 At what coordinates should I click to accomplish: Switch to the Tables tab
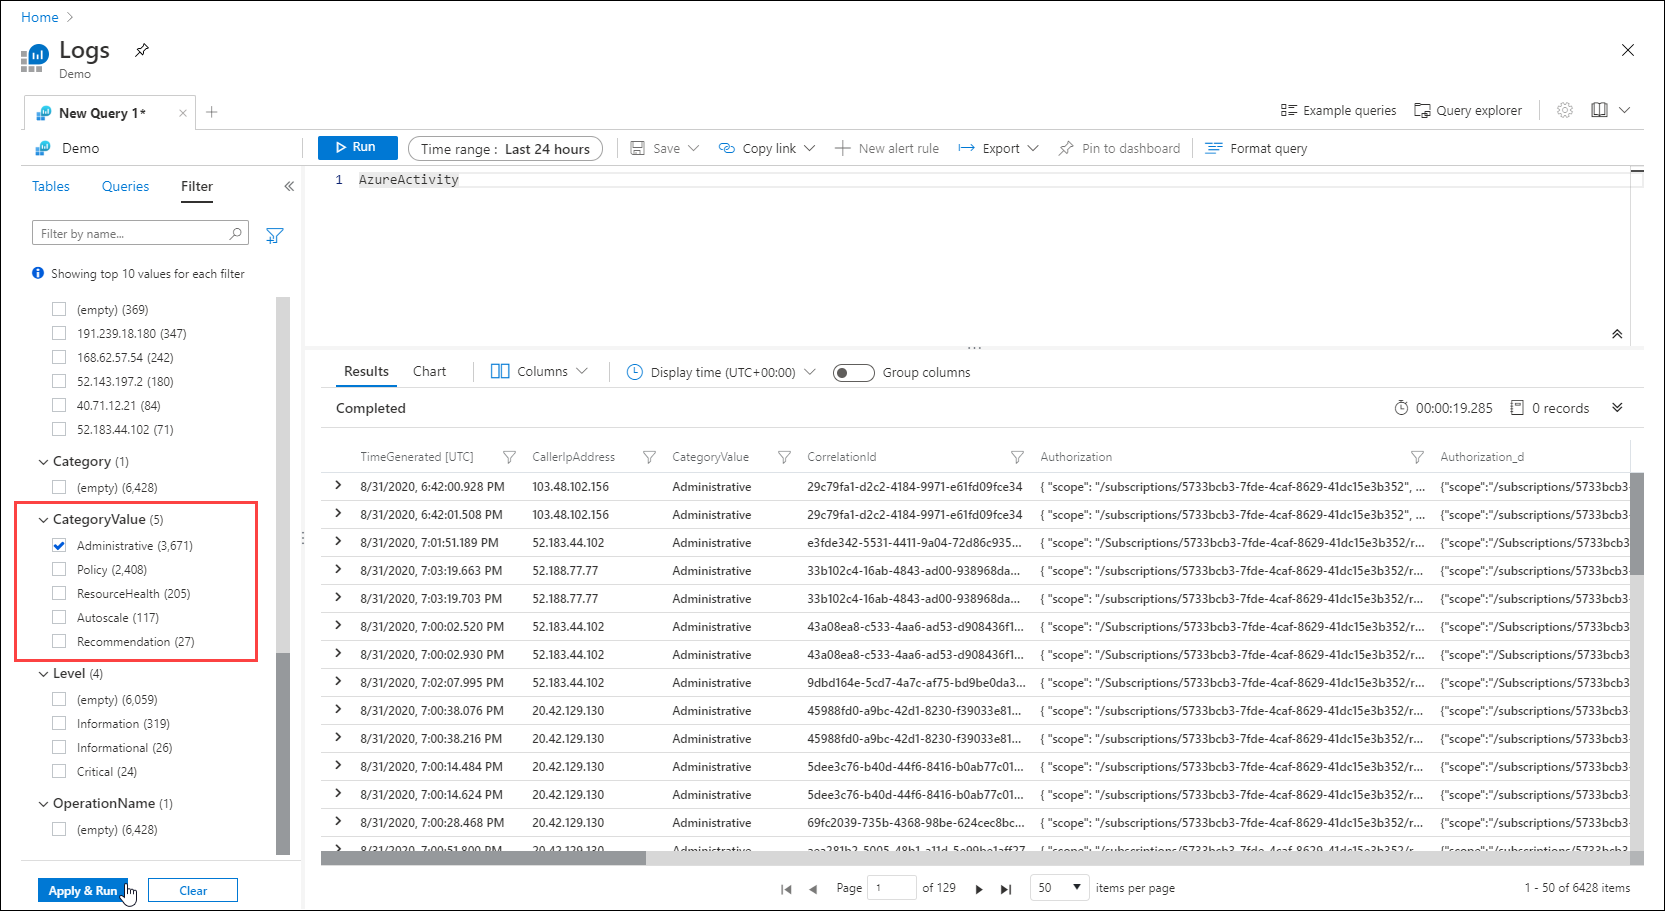51,186
